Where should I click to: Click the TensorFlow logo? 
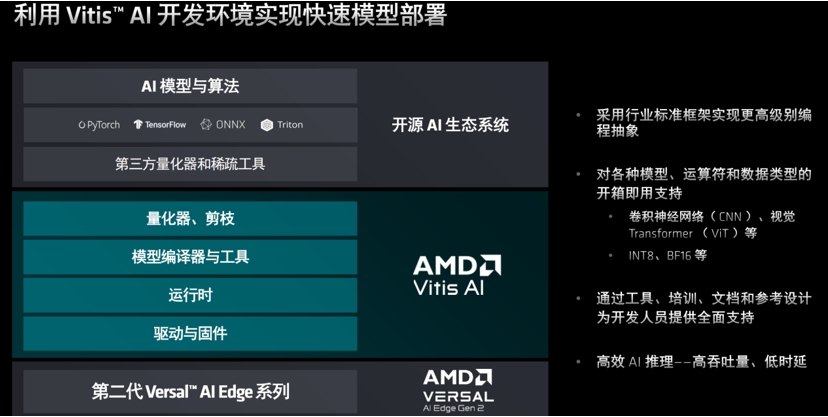(x=159, y=125)
